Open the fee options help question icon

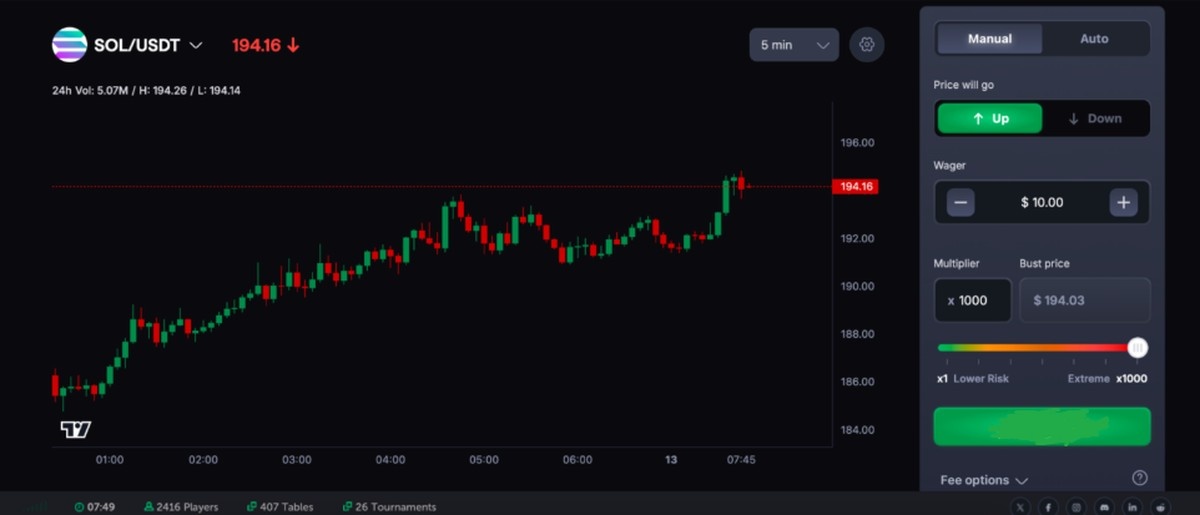(1140, 478)
